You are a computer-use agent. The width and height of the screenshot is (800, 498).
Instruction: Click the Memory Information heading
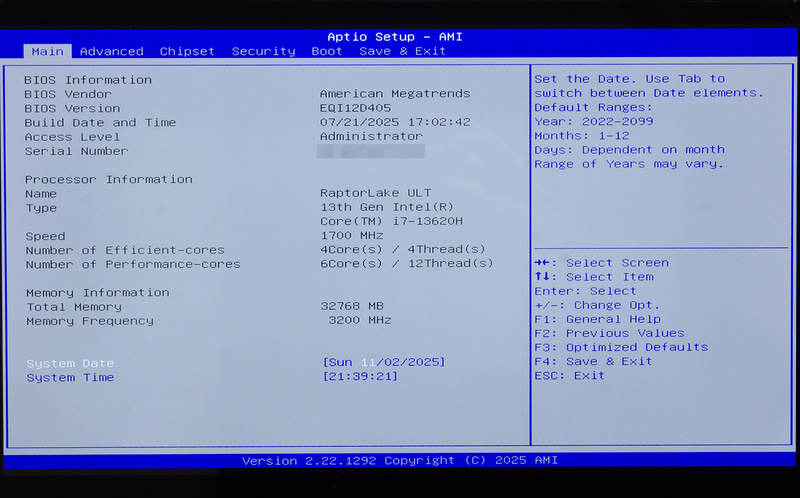pos(97,293)
